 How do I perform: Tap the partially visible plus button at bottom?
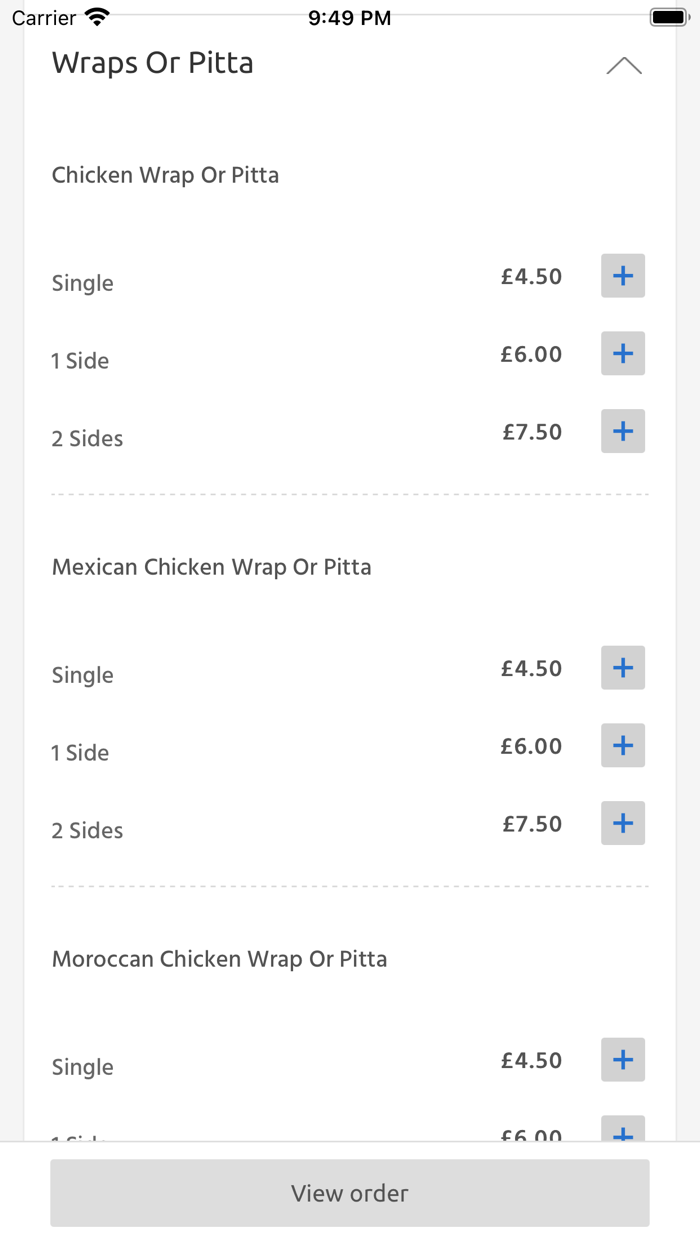622,1135
